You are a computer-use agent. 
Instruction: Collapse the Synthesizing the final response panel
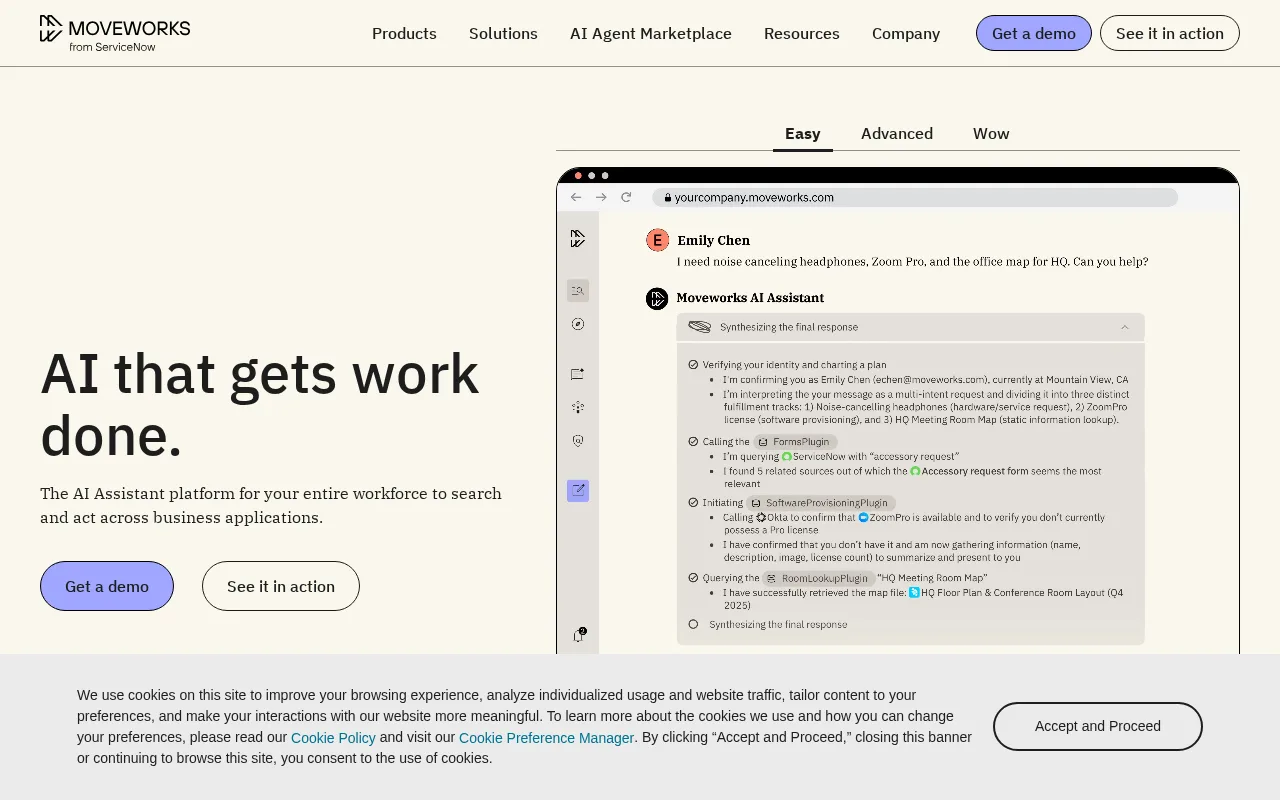point(1125,327)
